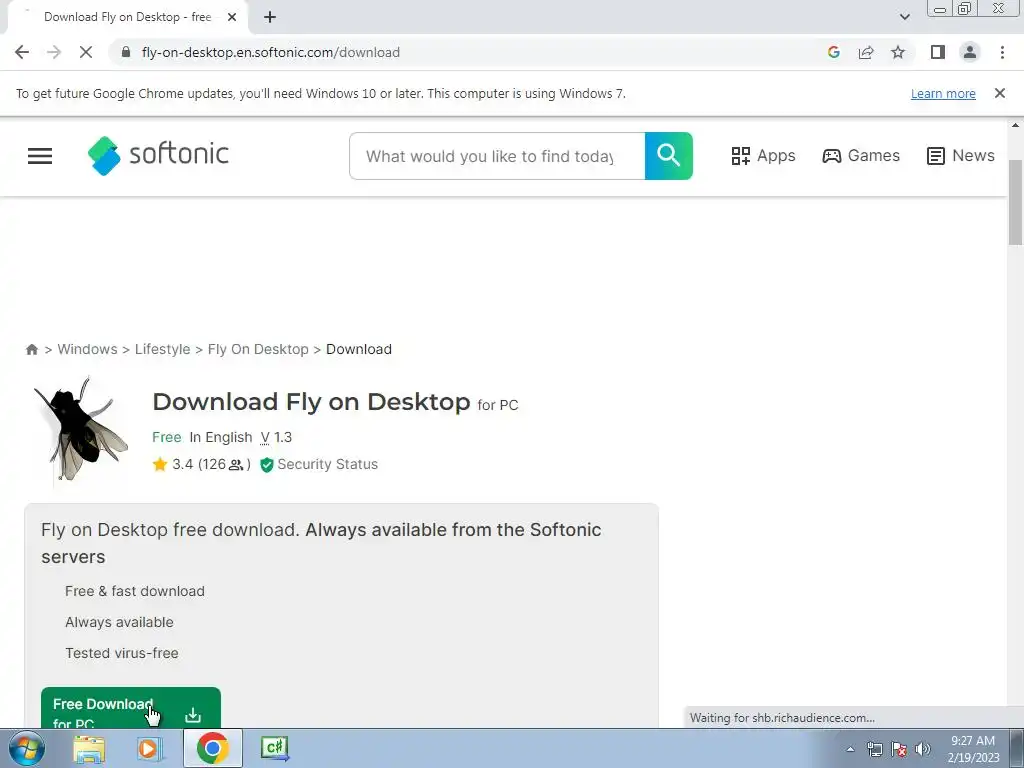Open the C# application on the taskbar
The width and height of the screenshot is (1024, 768).
point(274,748)
